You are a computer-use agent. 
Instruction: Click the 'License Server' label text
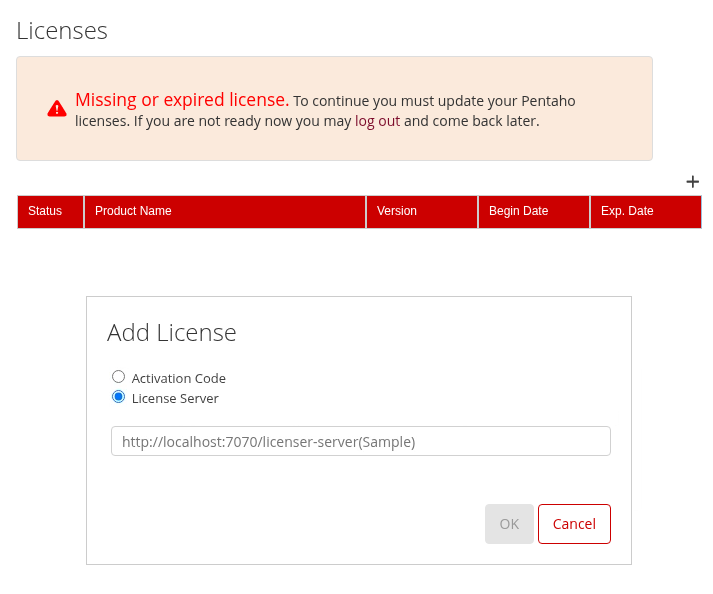[x=175, y=398]
